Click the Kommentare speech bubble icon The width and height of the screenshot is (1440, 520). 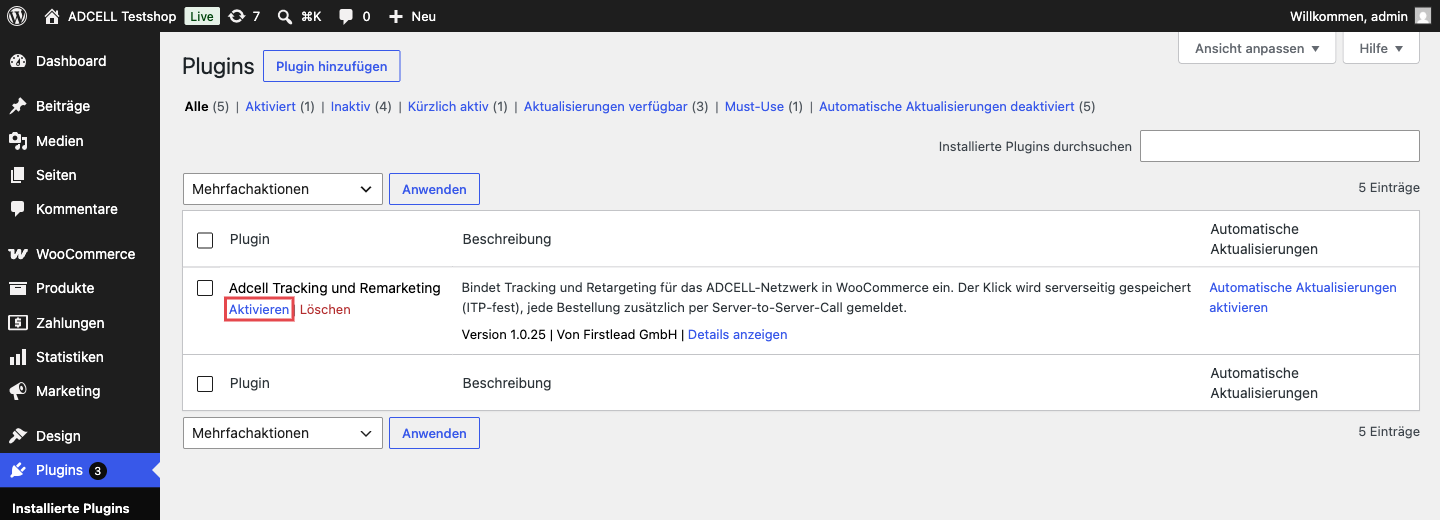tap(18, 209)
